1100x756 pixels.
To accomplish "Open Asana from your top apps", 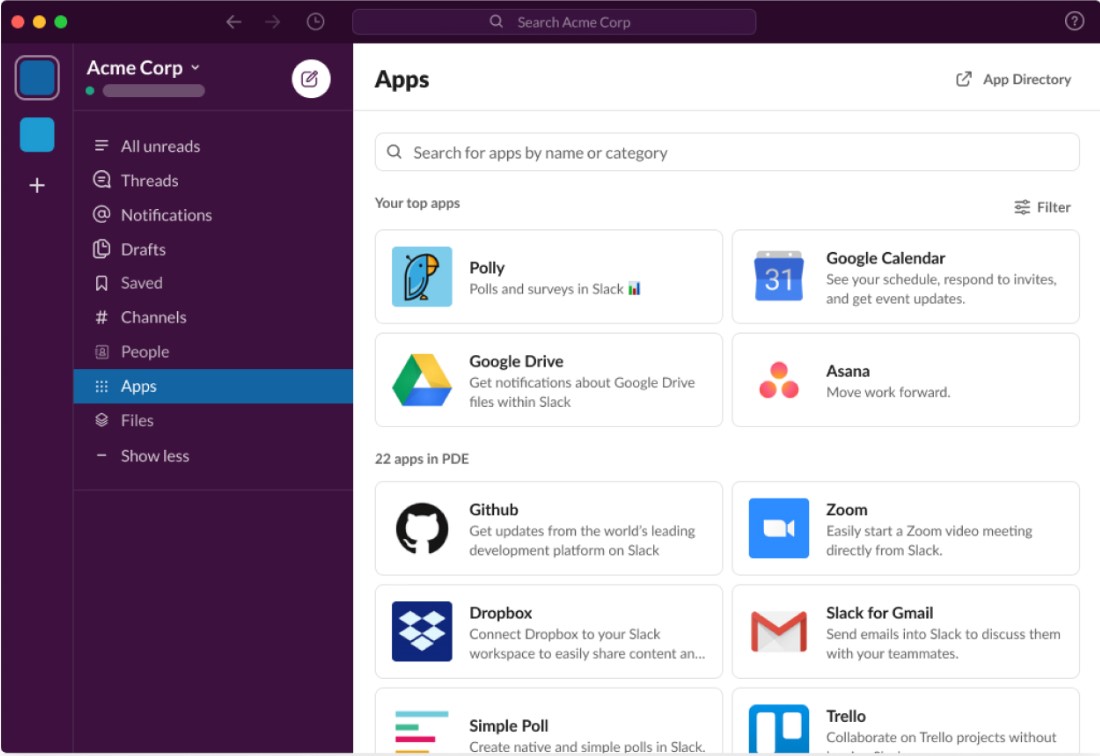I will pos(779,379).
